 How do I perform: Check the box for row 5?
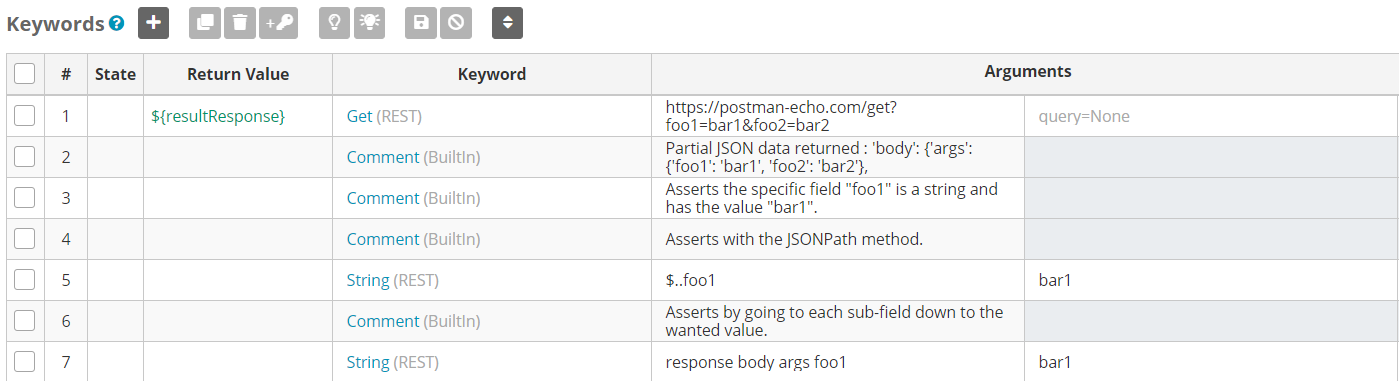[x=25, y=280]
